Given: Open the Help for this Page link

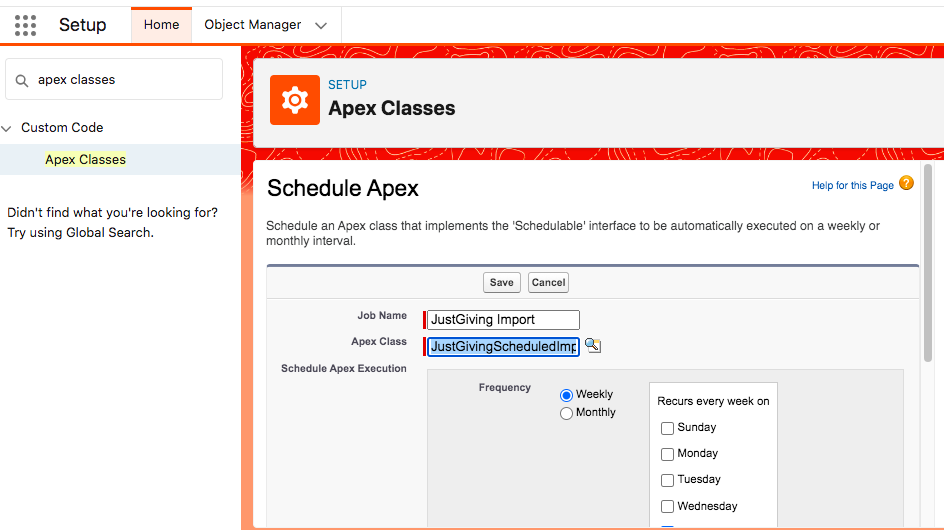Looking at the screenshot, I should click(852, 186).
